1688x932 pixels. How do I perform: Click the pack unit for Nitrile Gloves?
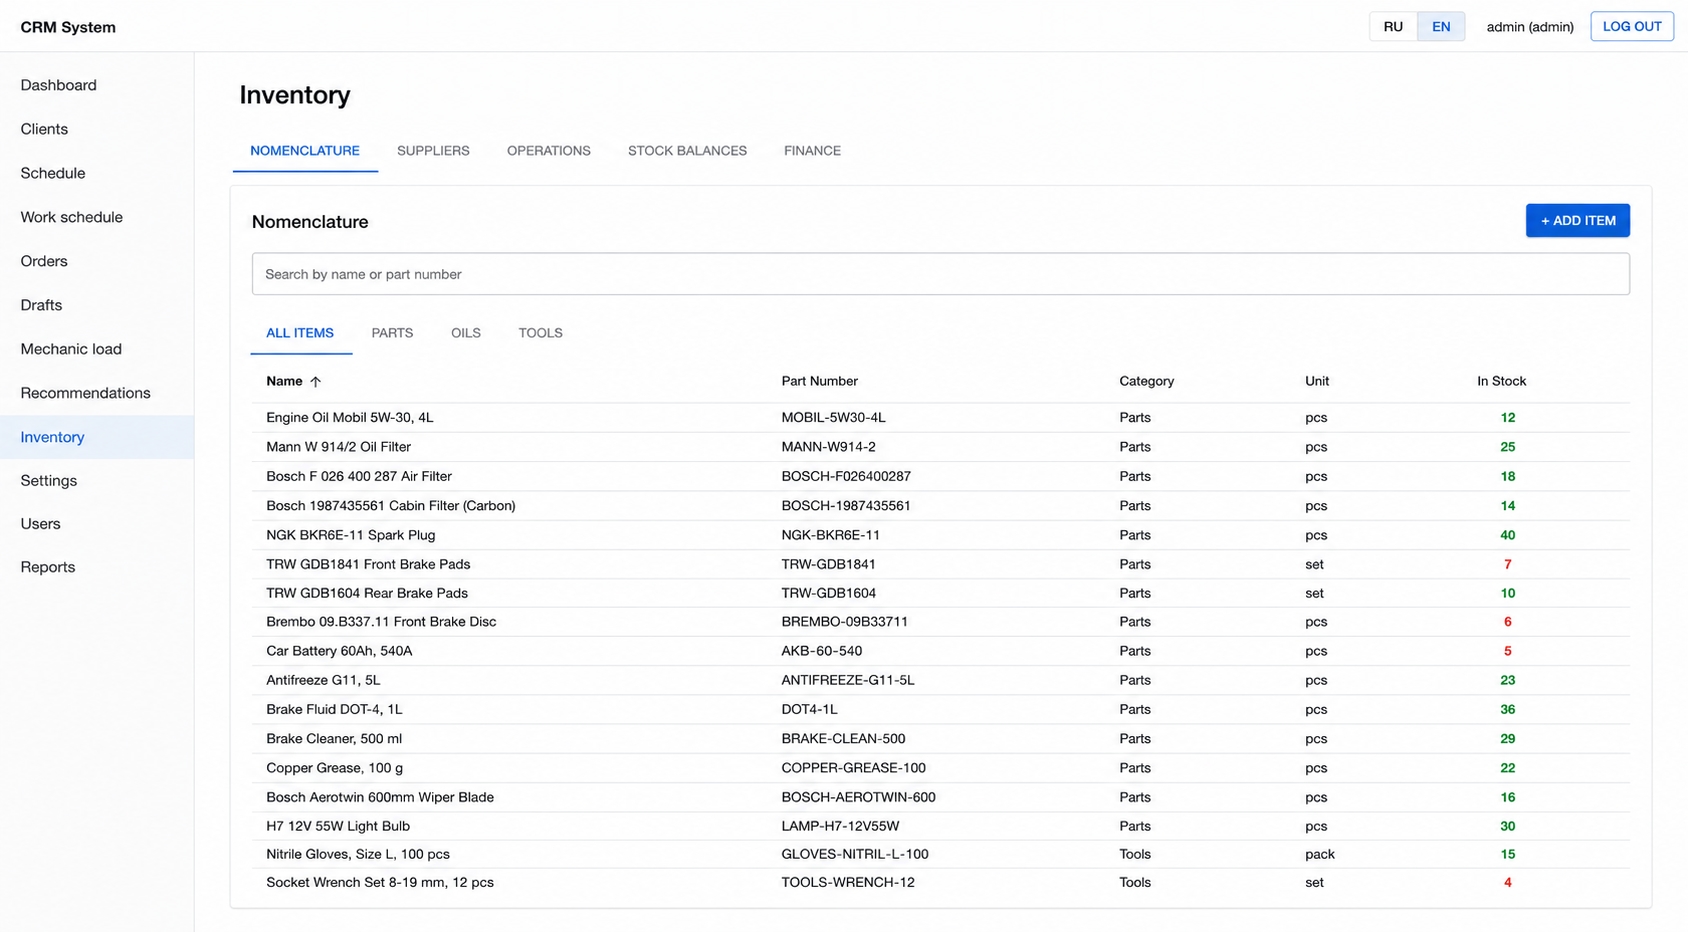click(1319, 854)
